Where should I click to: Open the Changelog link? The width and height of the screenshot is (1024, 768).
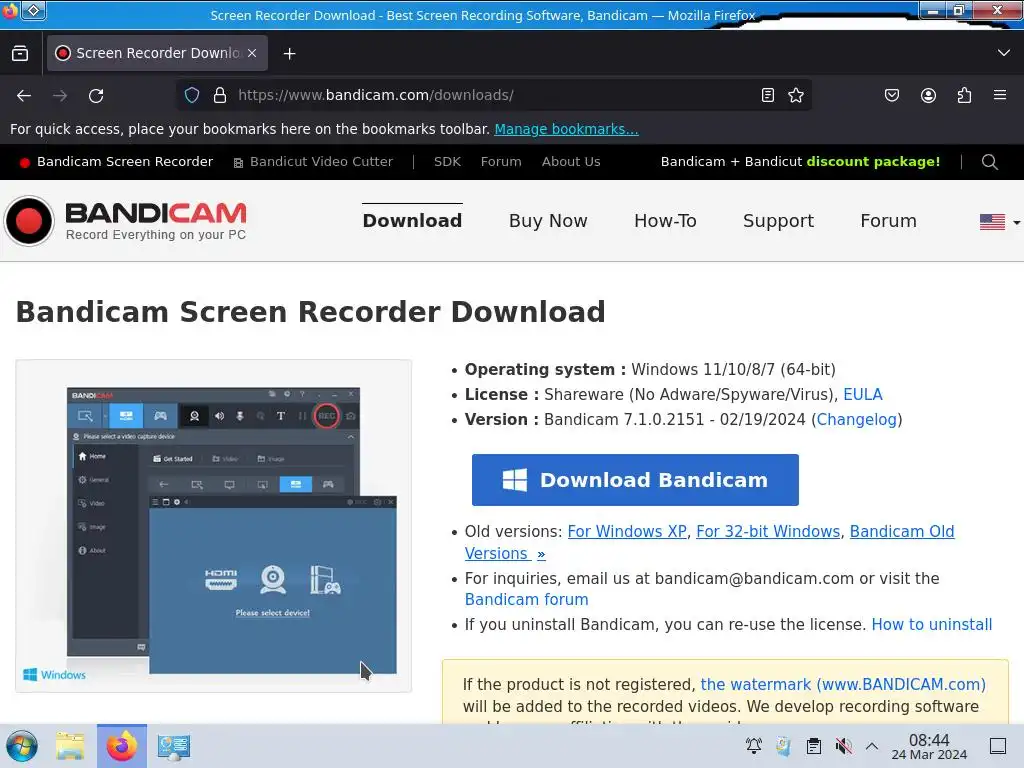click(856, 419)
